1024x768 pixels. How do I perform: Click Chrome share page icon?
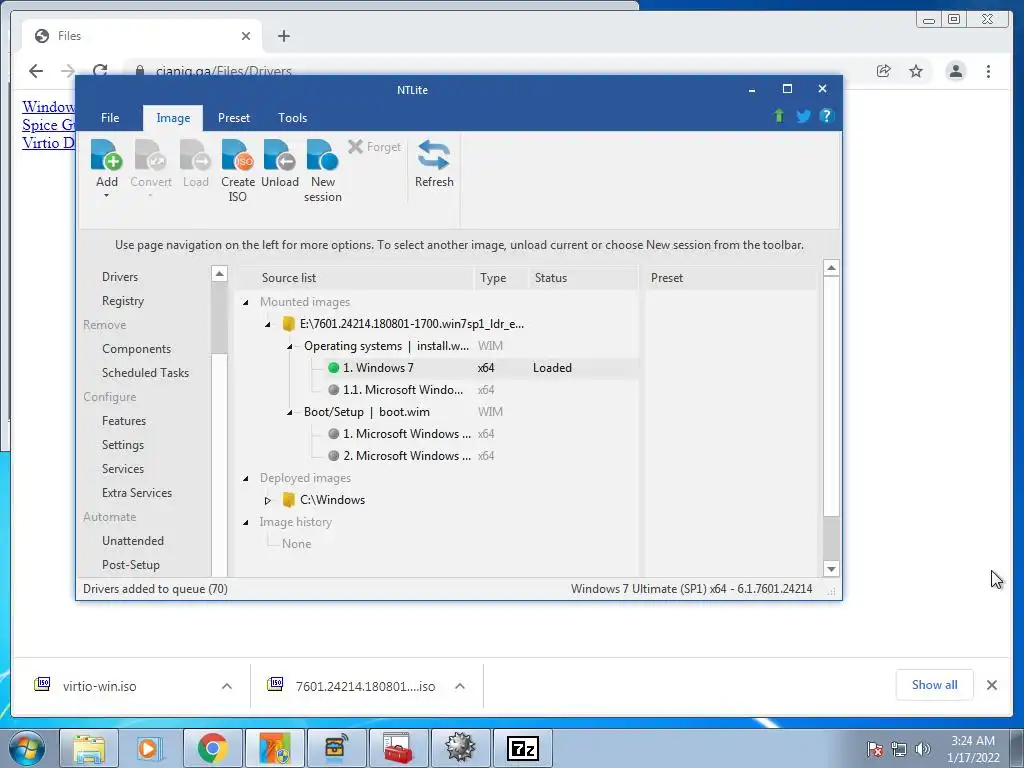pyautogui.click(x=883, y=71)
